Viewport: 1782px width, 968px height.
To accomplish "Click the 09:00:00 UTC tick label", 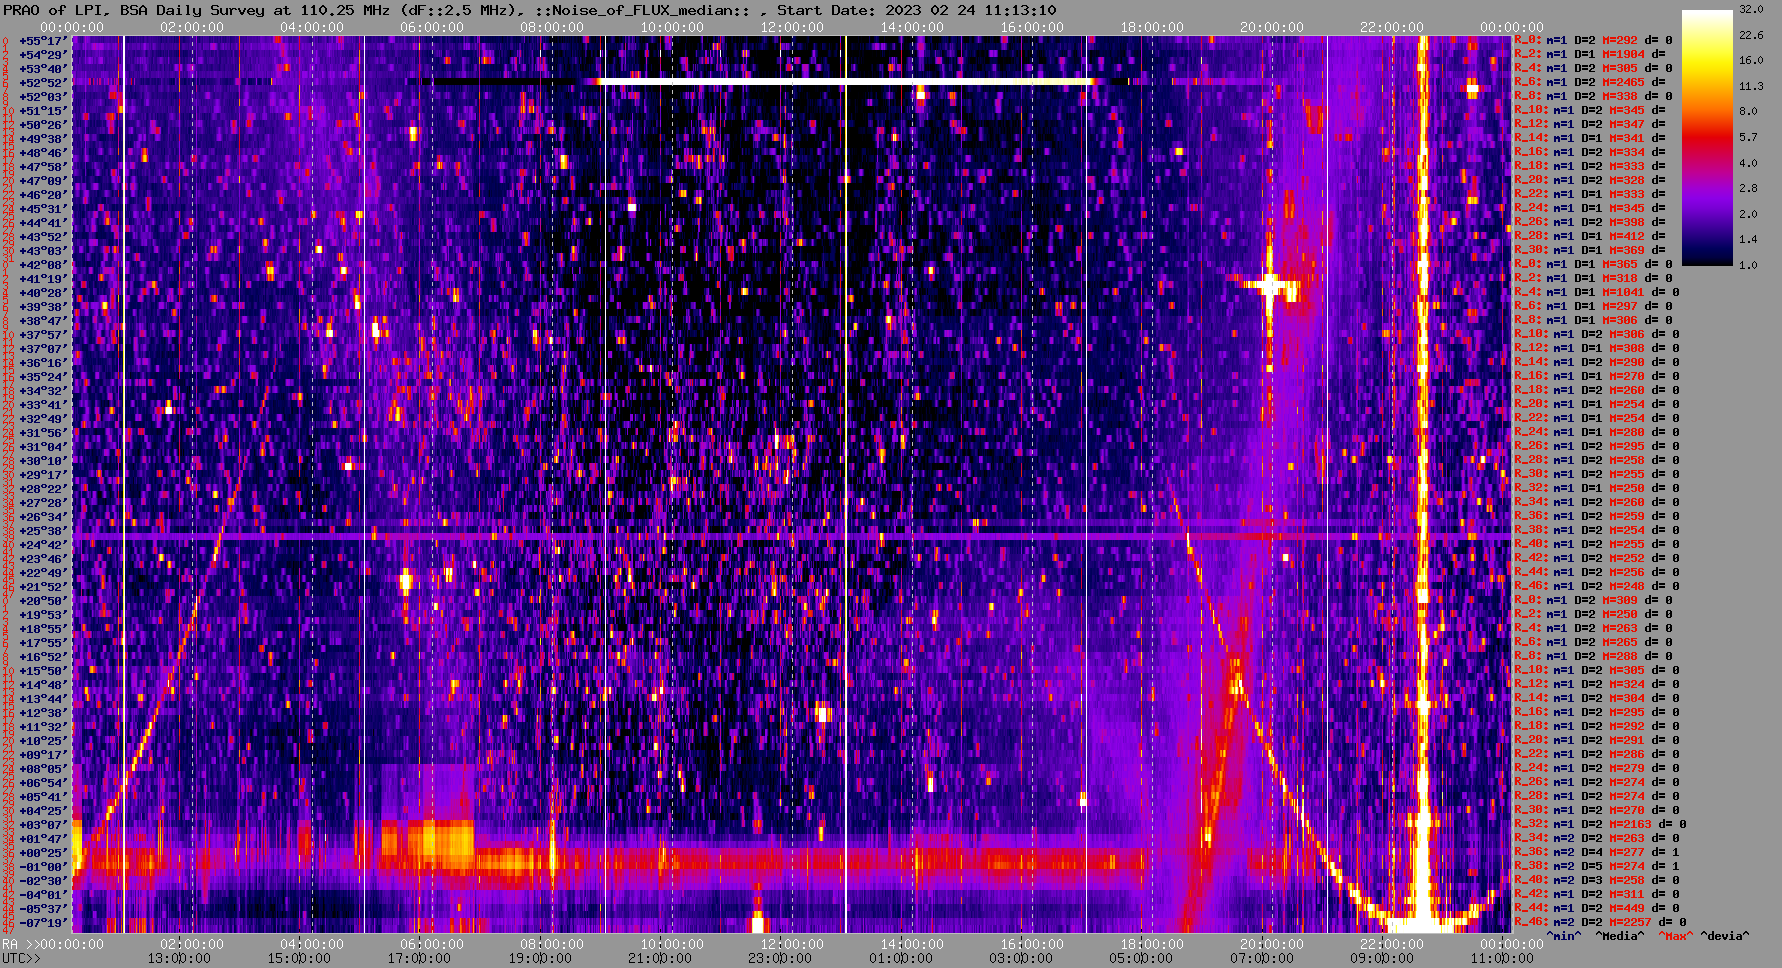I will pos(1380,958).
